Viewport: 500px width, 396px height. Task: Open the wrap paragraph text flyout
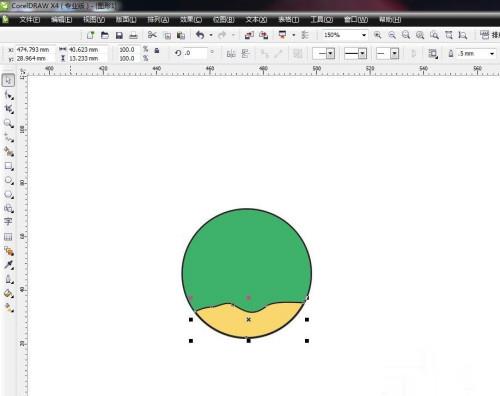pyautogui.click(x=433, y=53)
